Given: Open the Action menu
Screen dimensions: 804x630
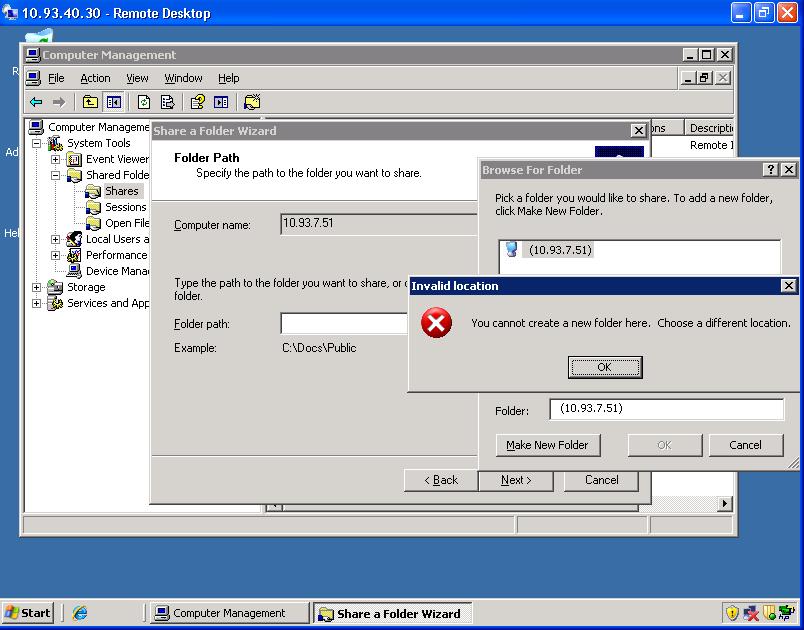Looking at the screenshot, I should 95,78.
